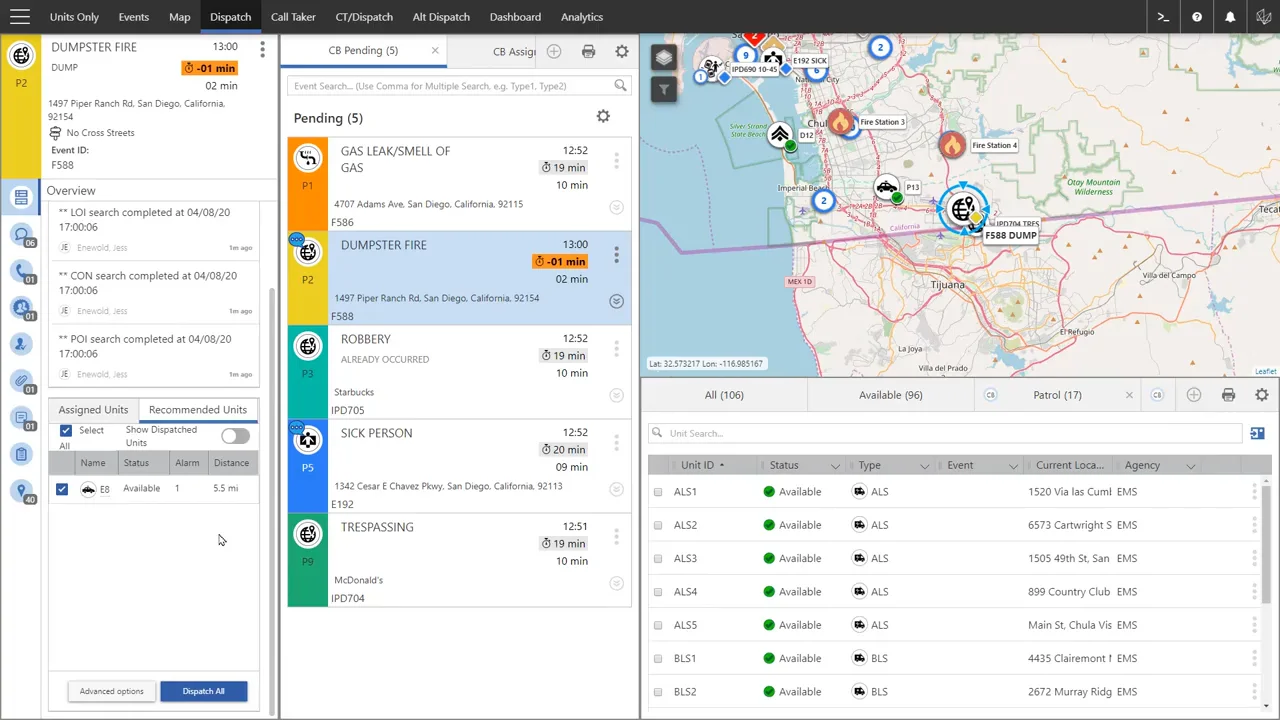Screen dimensions: 1280x720
Task: Check the ALS1 unit row checkbox
Action: click(658, 492)
